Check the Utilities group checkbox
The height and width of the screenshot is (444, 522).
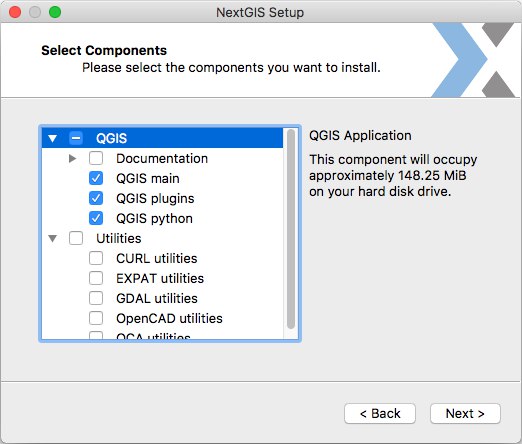coord(76,238)
